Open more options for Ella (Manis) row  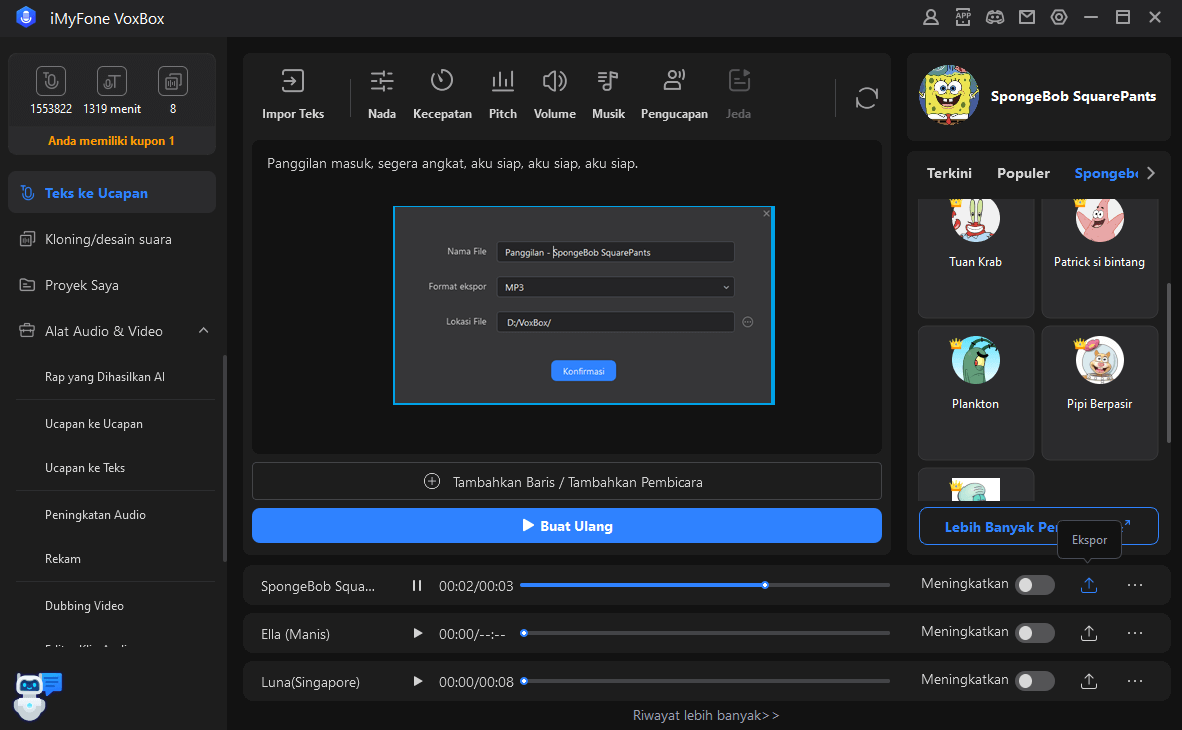point(1135,633)
